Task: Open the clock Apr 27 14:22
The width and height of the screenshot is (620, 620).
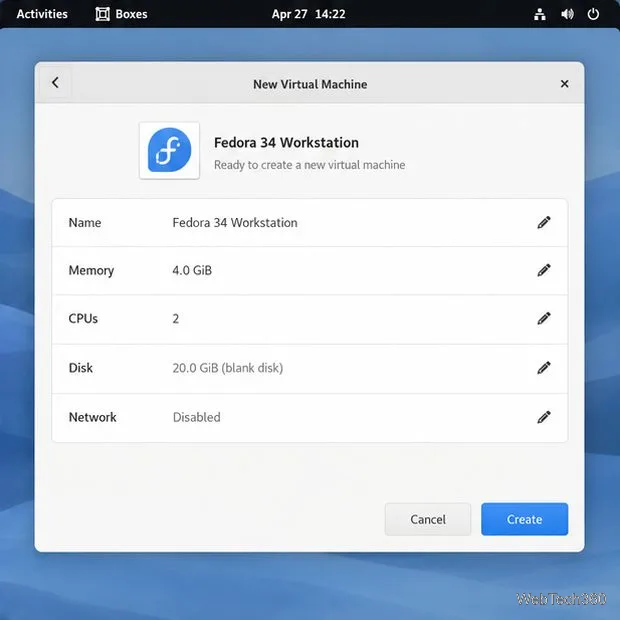Action: pos(308,14)
